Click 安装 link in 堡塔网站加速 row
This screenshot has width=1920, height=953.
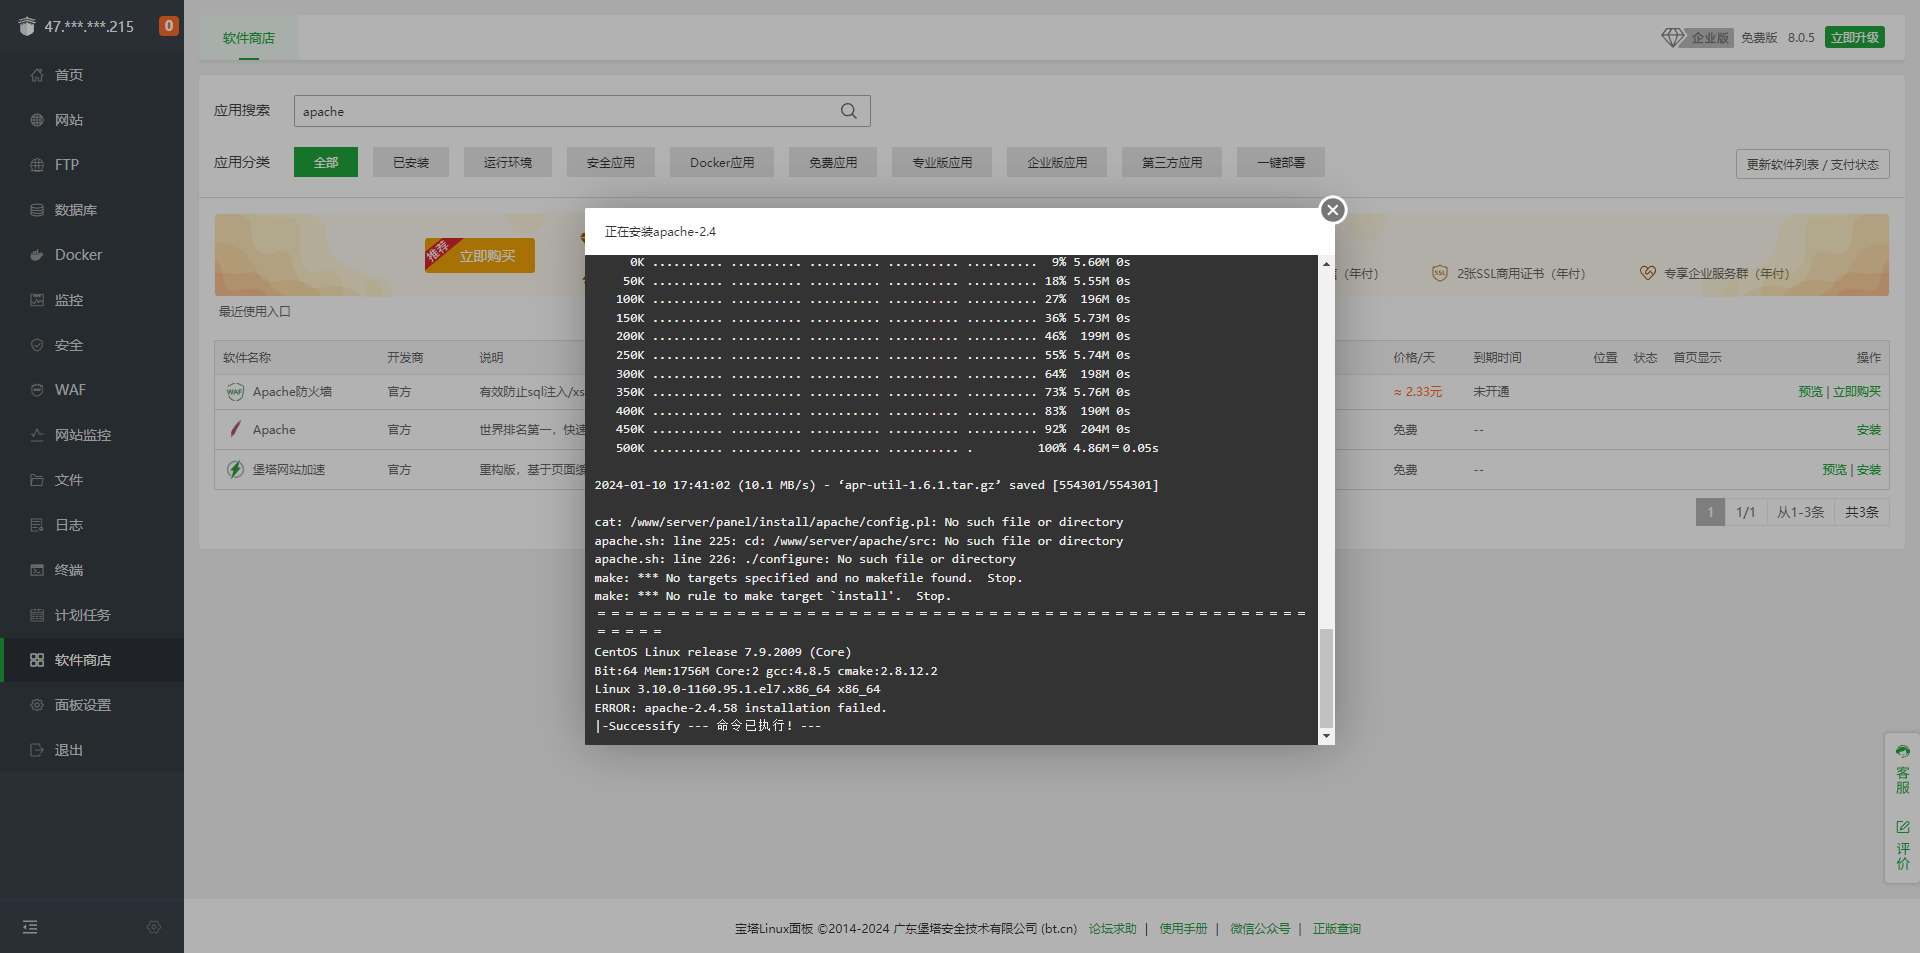coord(1869,470)
